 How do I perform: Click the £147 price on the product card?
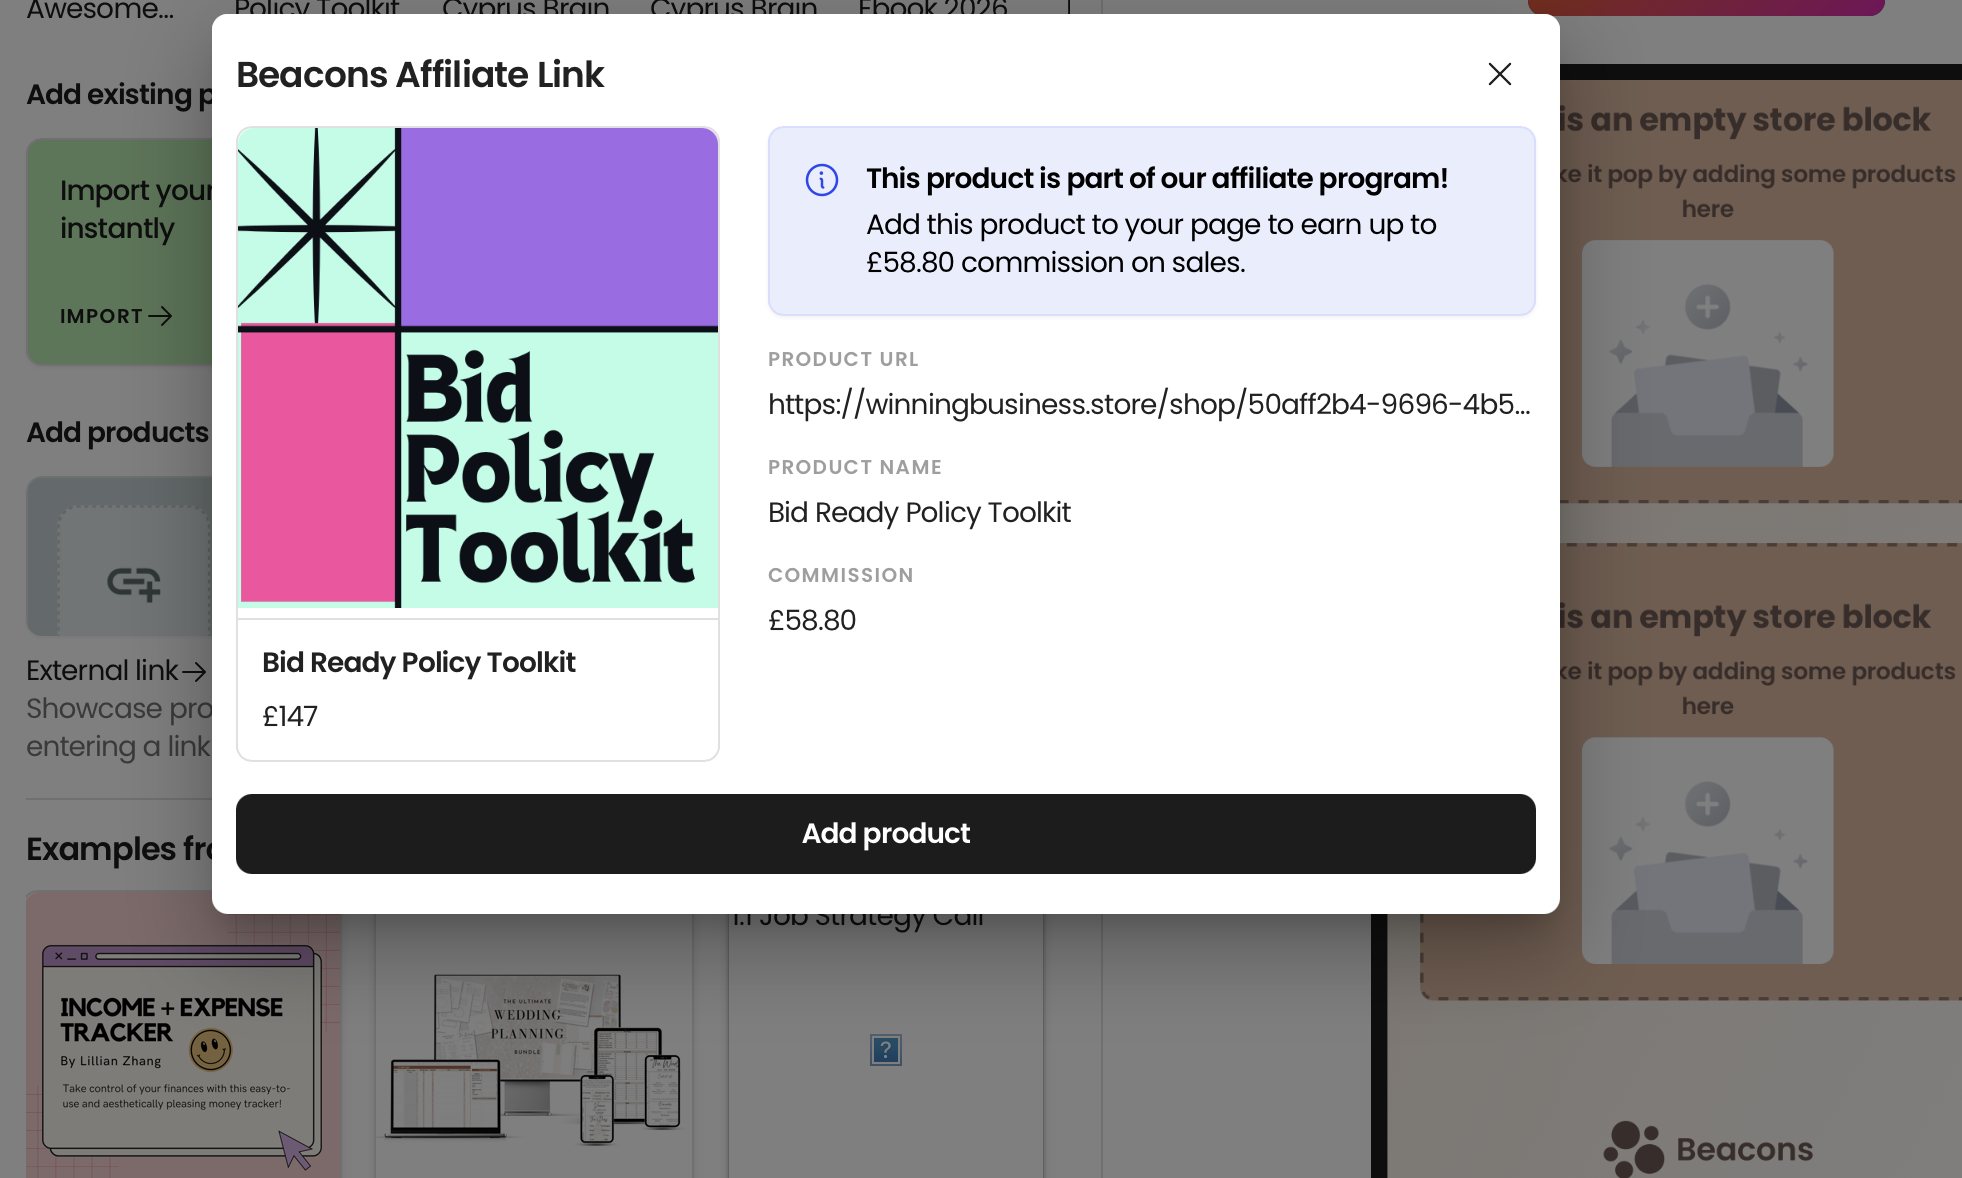pyautogui.click(x=290, y=716)
